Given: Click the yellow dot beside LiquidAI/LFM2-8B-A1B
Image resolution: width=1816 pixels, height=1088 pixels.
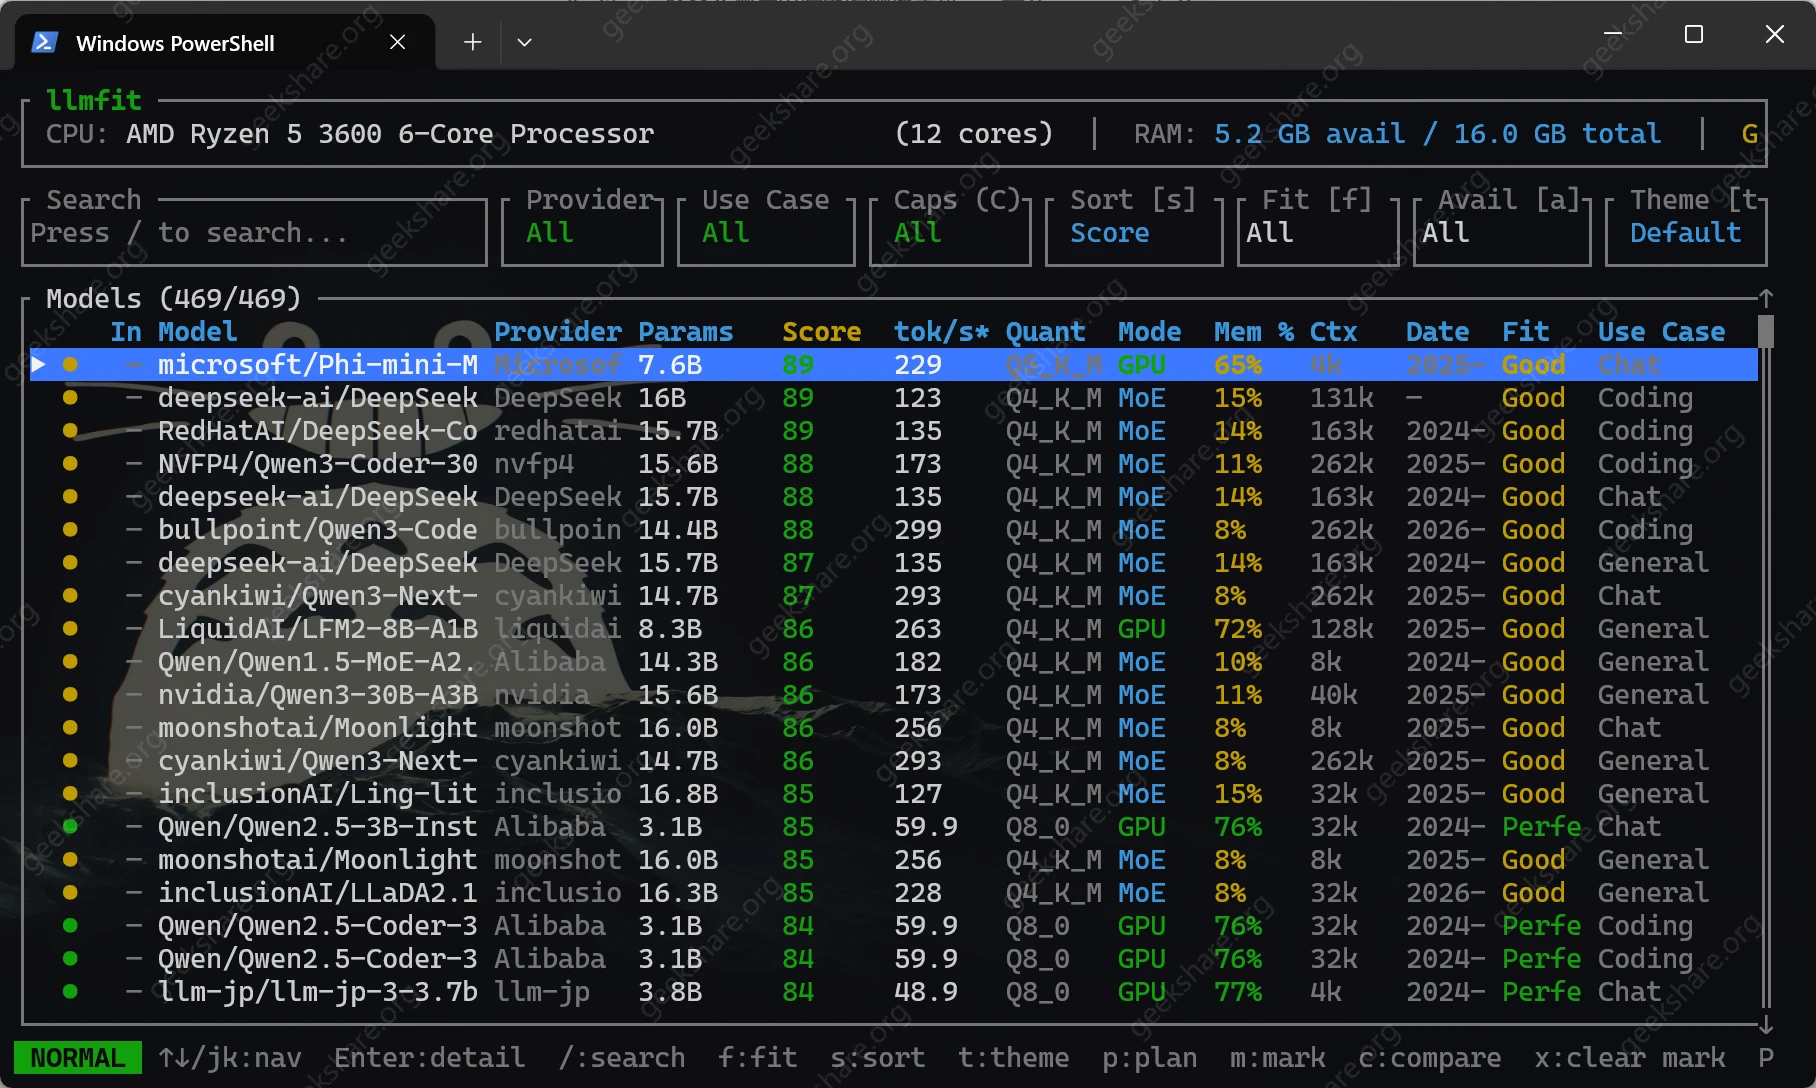Looking at the screenshot, I should click(70, 629).
